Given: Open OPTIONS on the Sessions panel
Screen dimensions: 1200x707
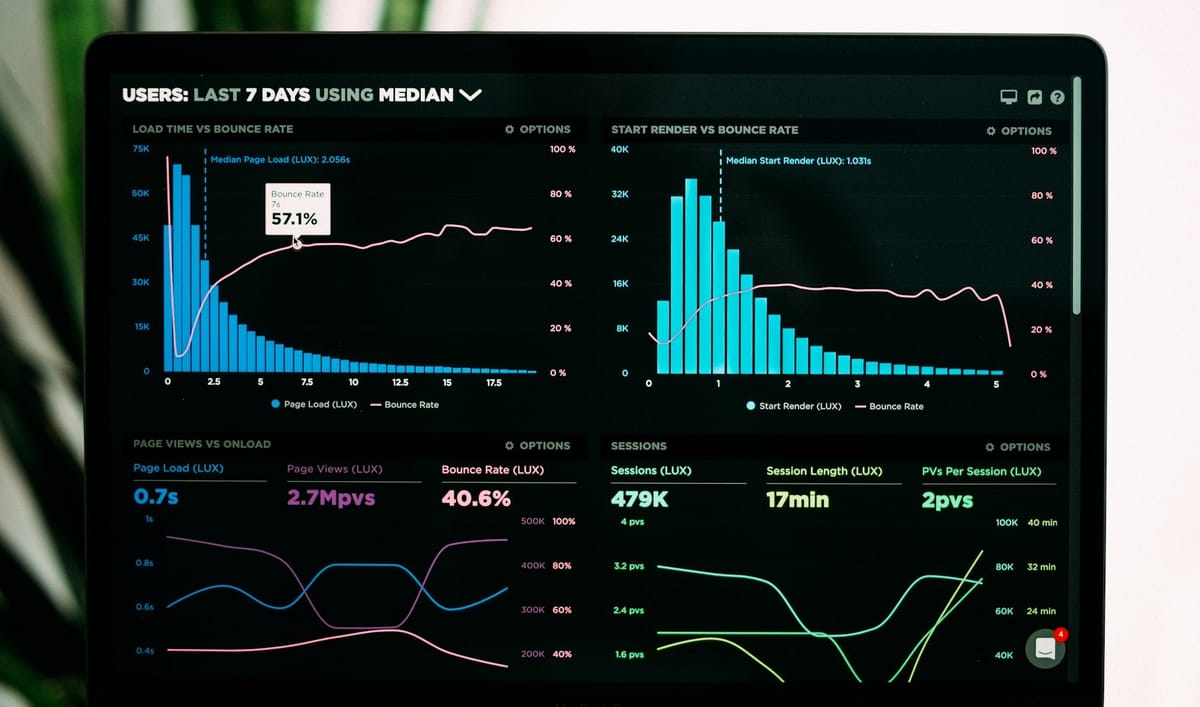Looking at the screenshot, I should (1020, 447).
